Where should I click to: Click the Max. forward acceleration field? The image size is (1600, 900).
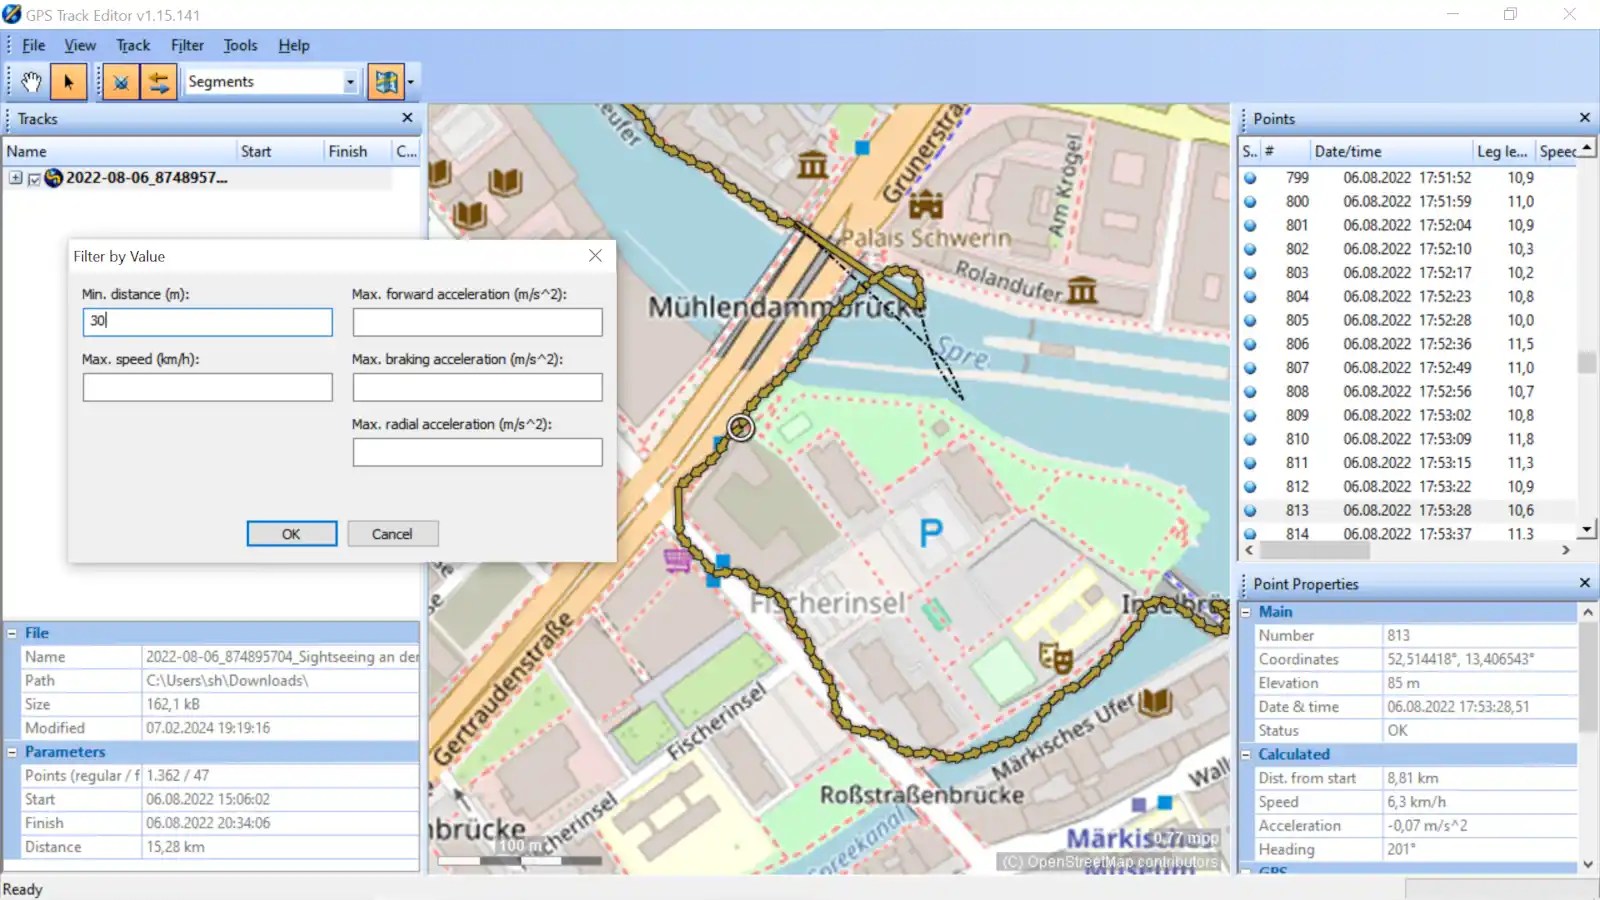tap(477, 322)
